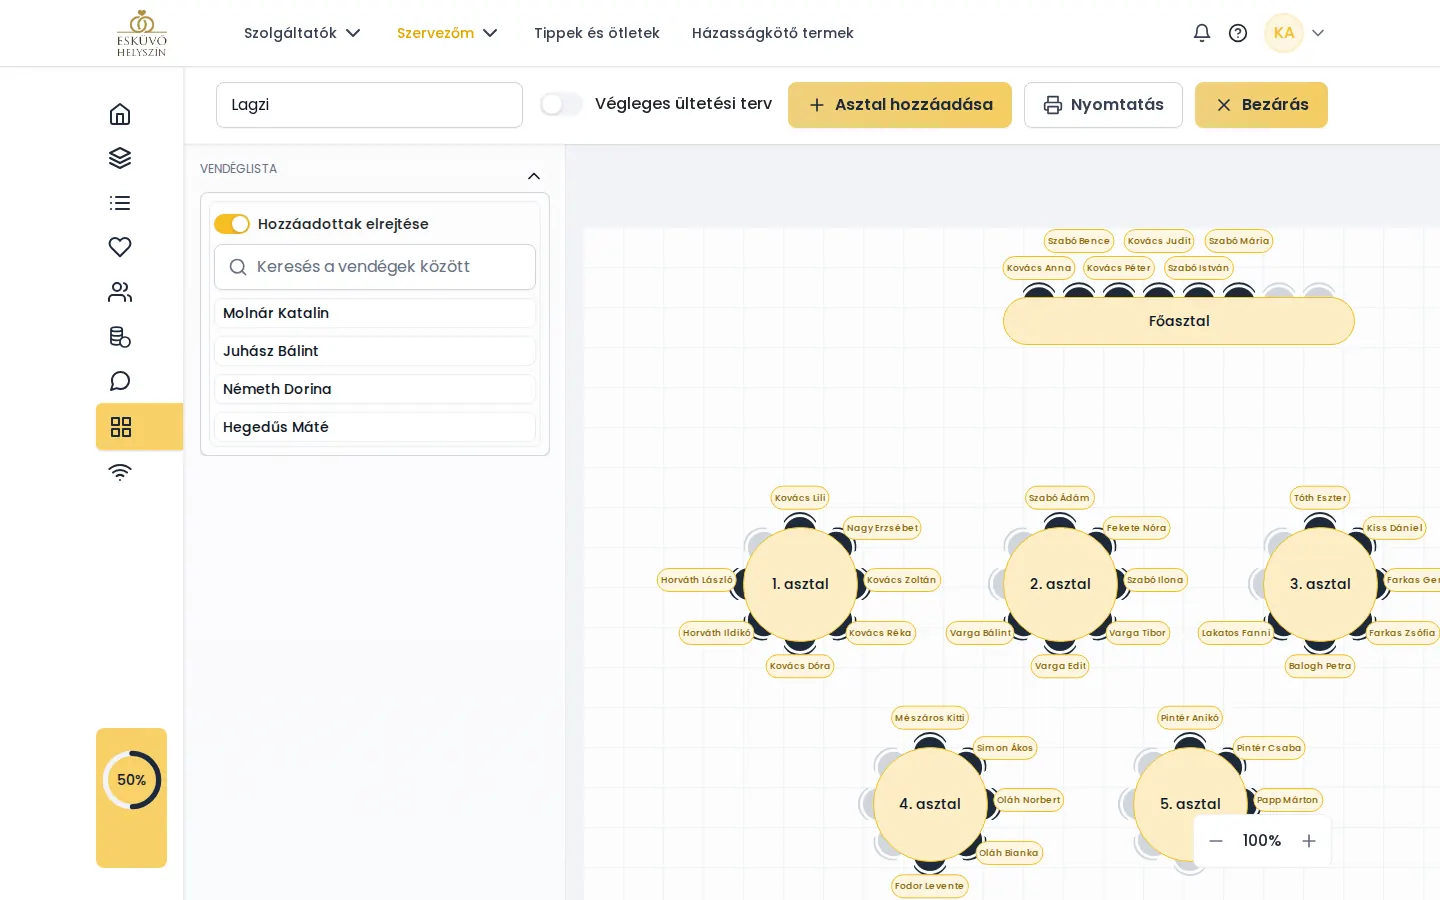Screen dimensions: 1440x900
Task: Open the account menu chevron
Action: (x=1318, y=33)
